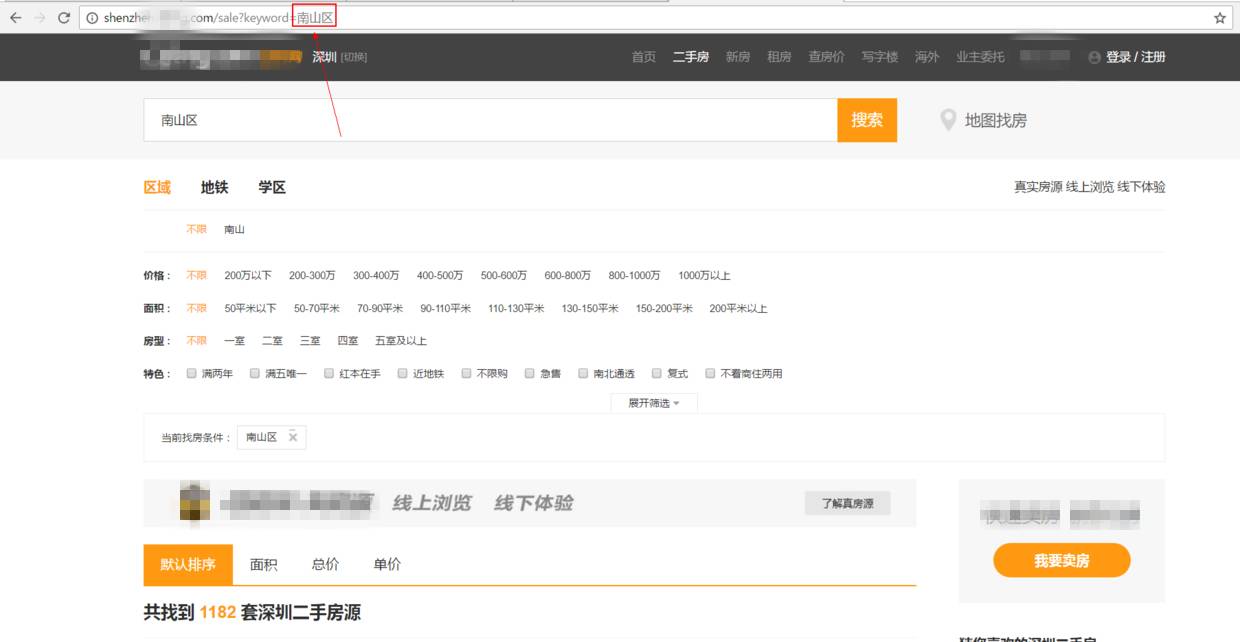
Task: Sort listings by 总价
Action: (326, 564)
